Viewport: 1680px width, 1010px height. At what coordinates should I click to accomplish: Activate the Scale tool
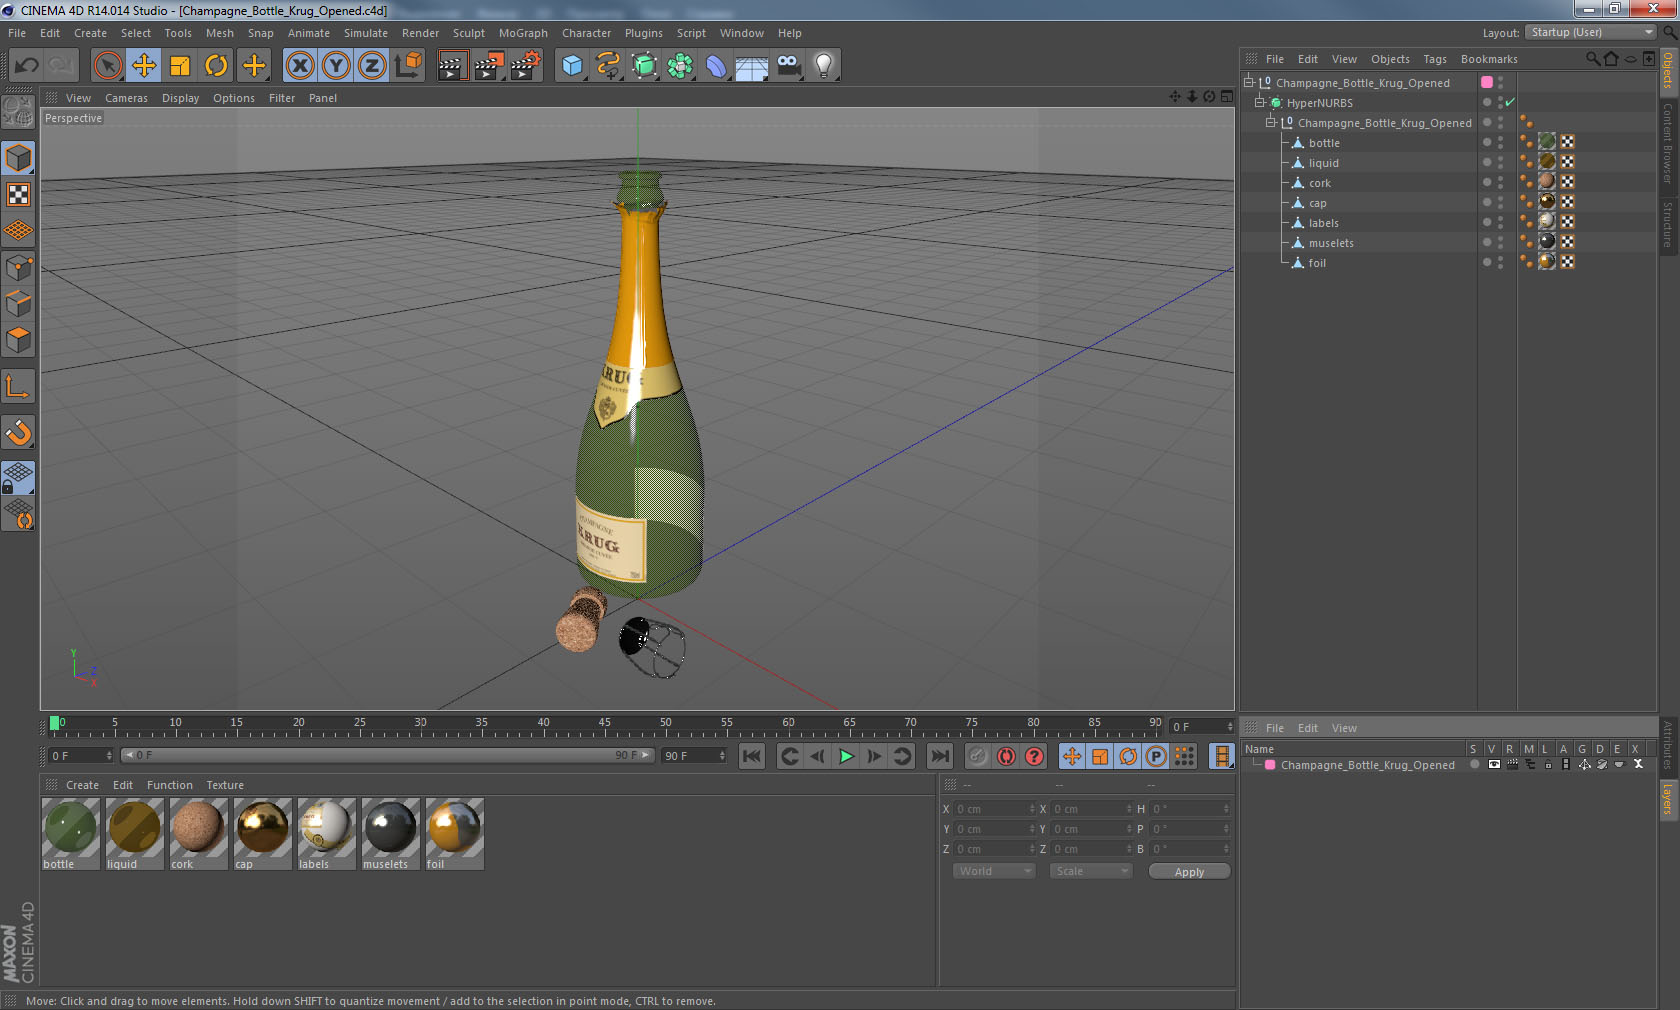[x=180, y=66]
